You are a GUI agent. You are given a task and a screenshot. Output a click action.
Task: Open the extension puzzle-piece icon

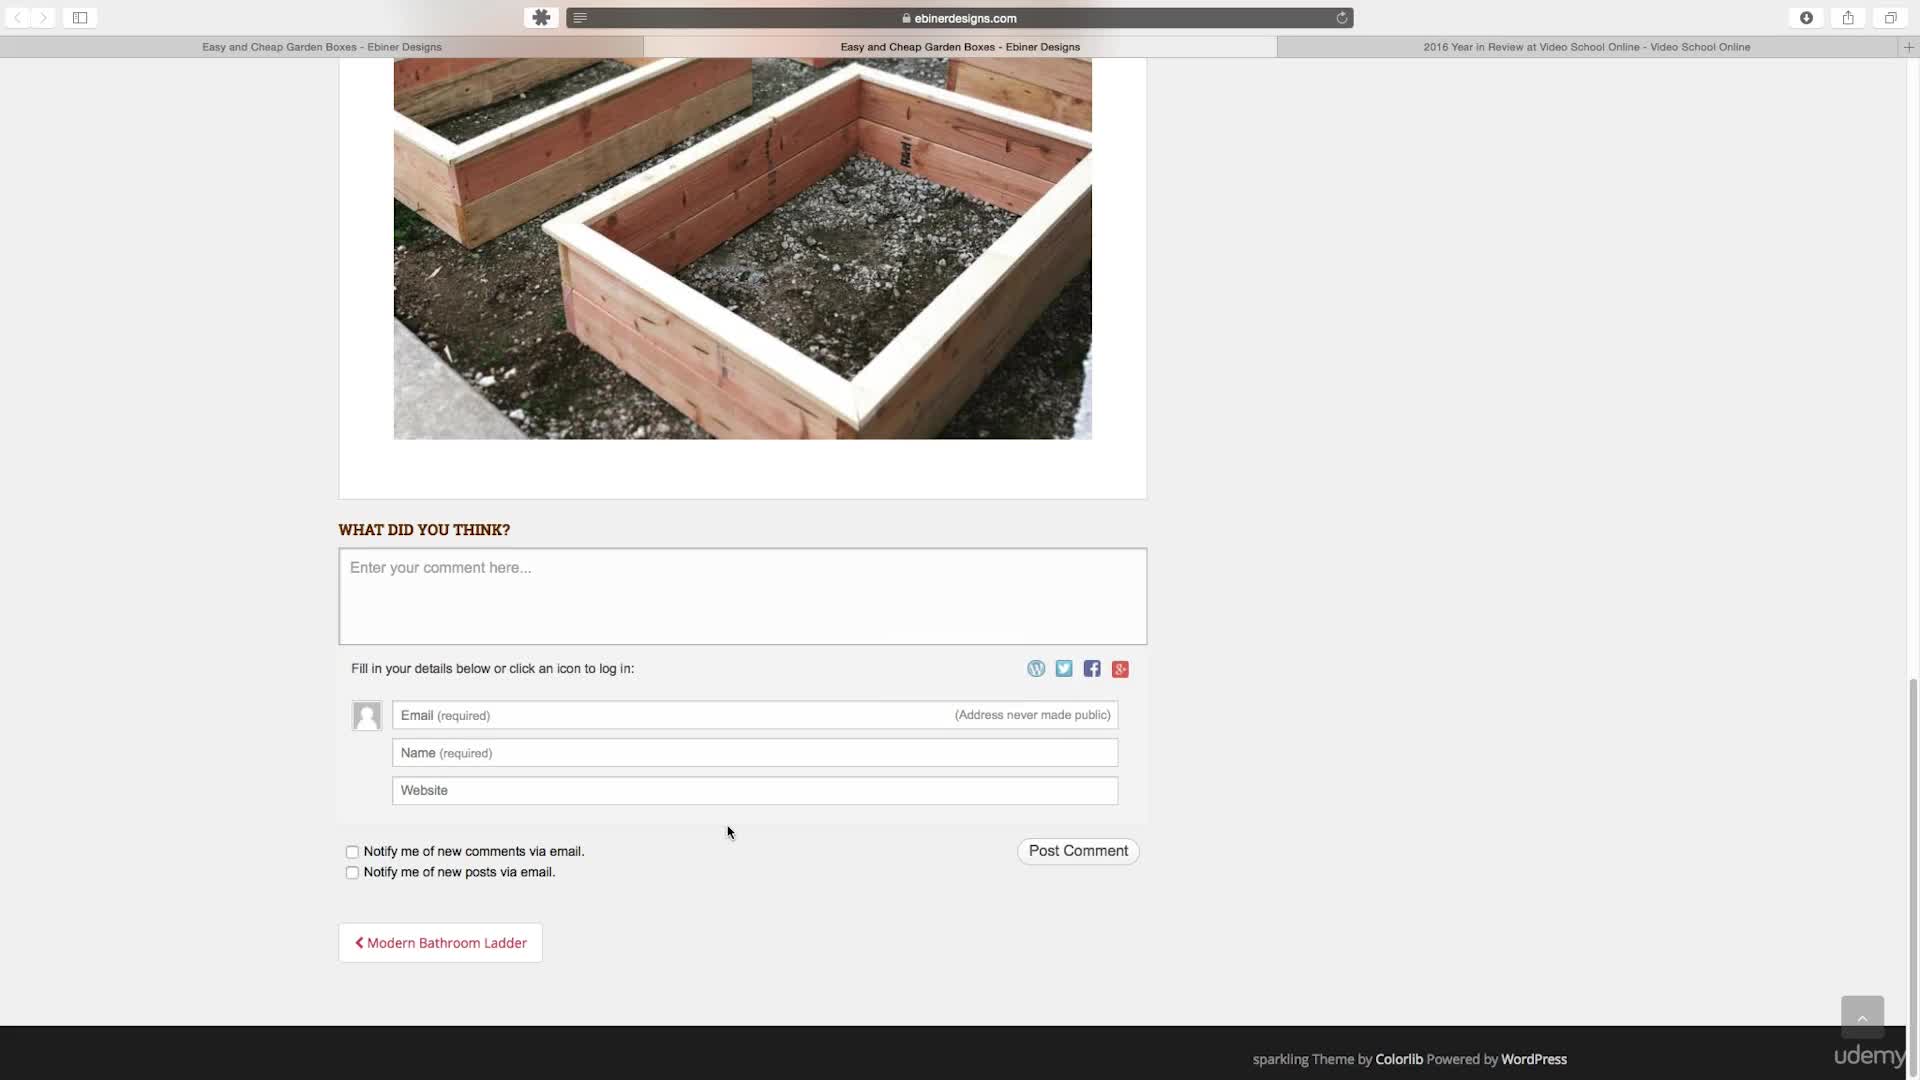coord(541,18)
